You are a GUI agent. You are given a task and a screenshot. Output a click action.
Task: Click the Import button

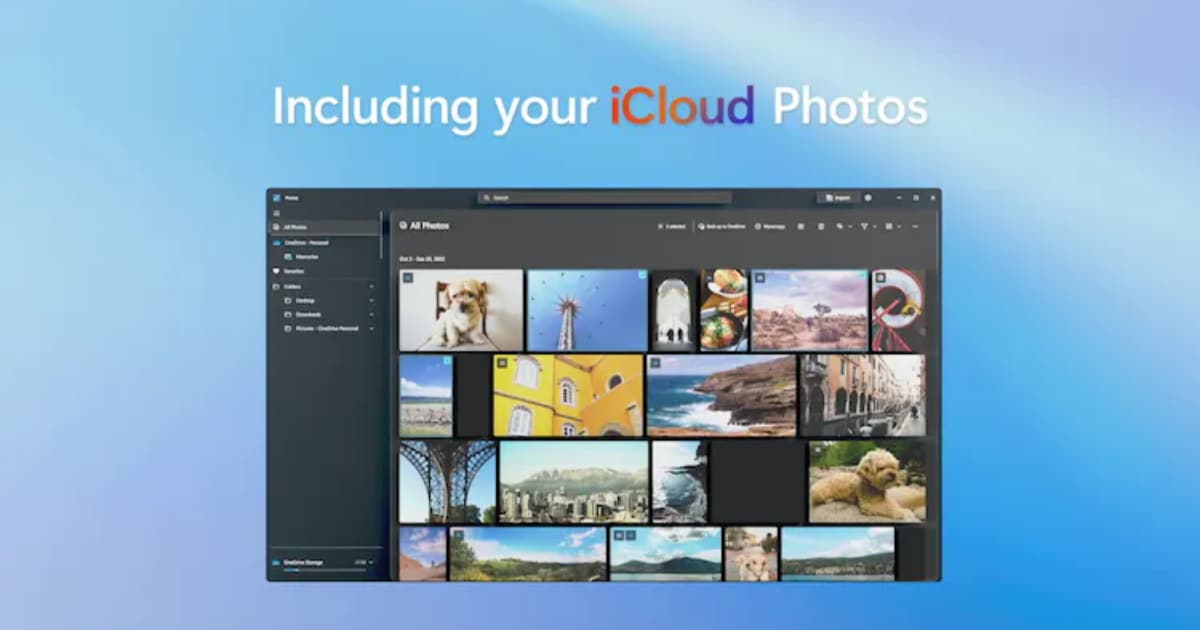coord(837,198)
